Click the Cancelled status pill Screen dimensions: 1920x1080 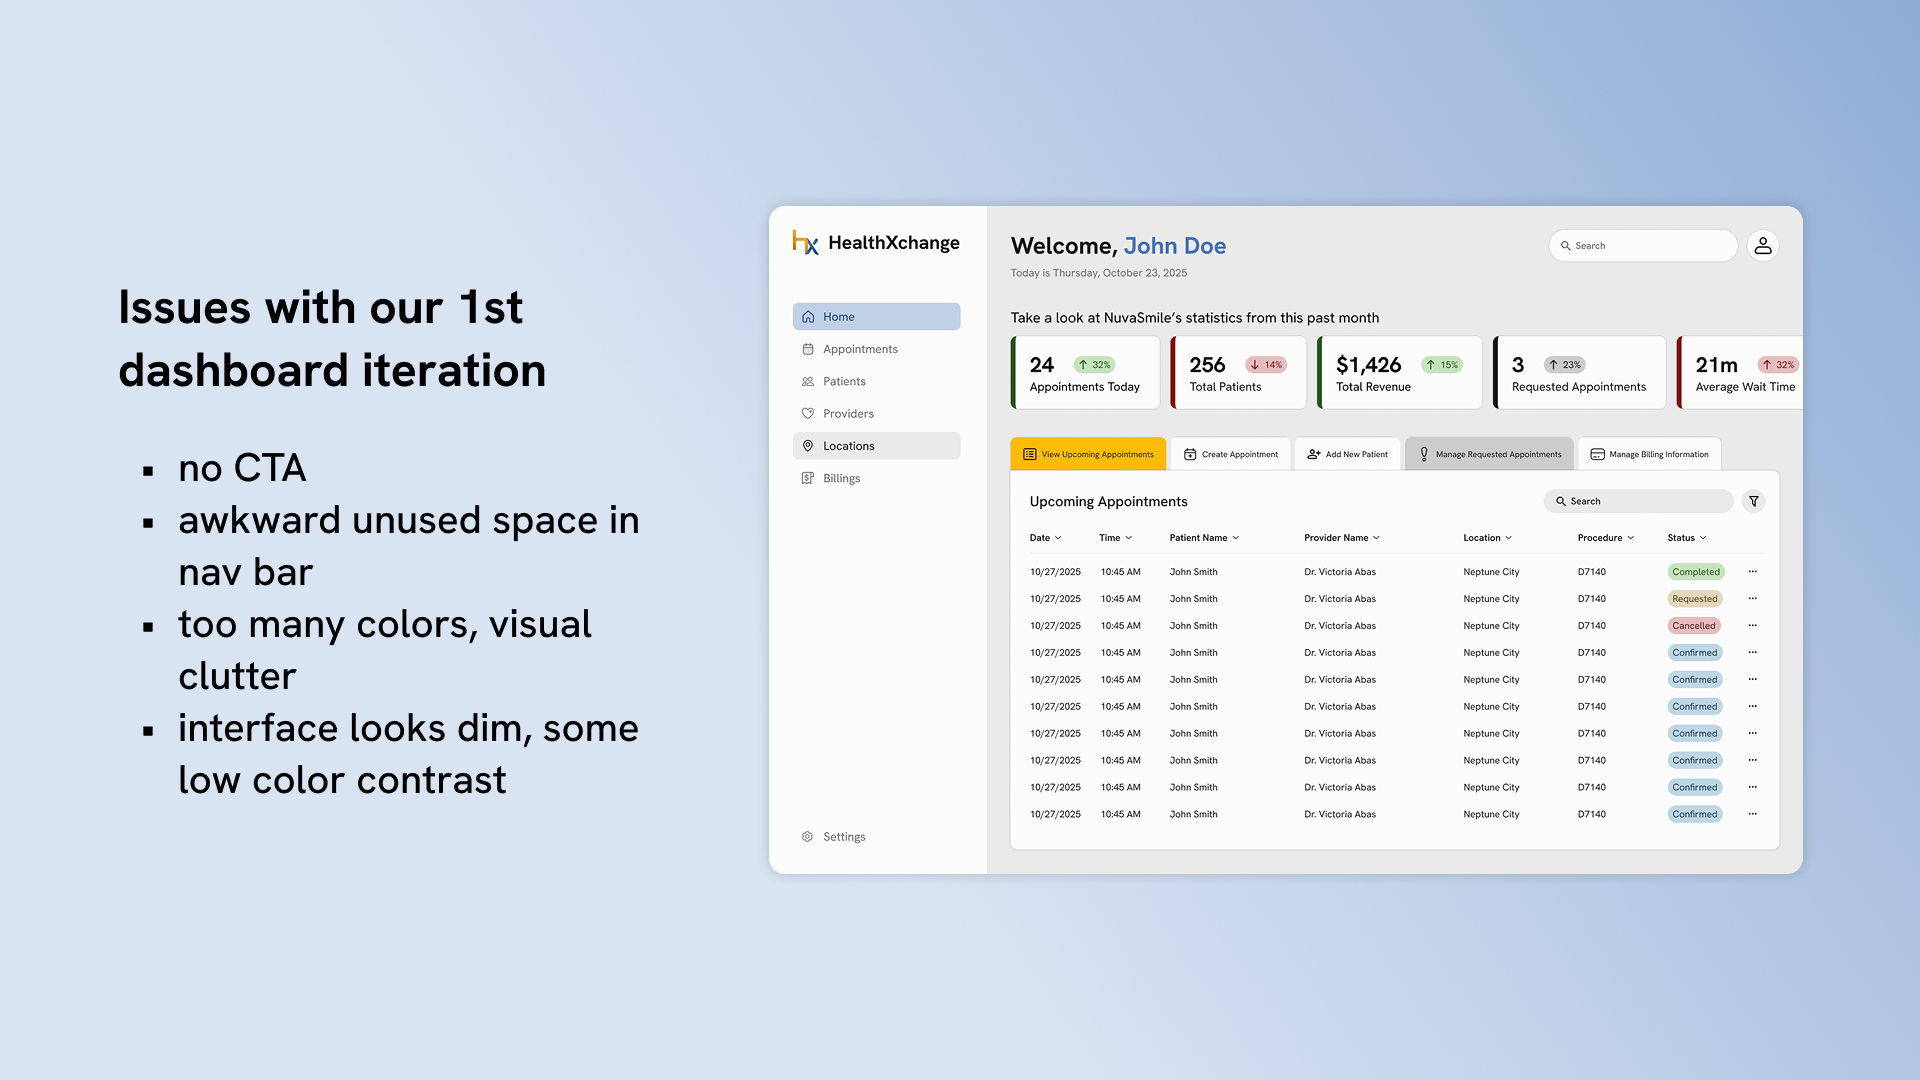[x=1694, y=625]
